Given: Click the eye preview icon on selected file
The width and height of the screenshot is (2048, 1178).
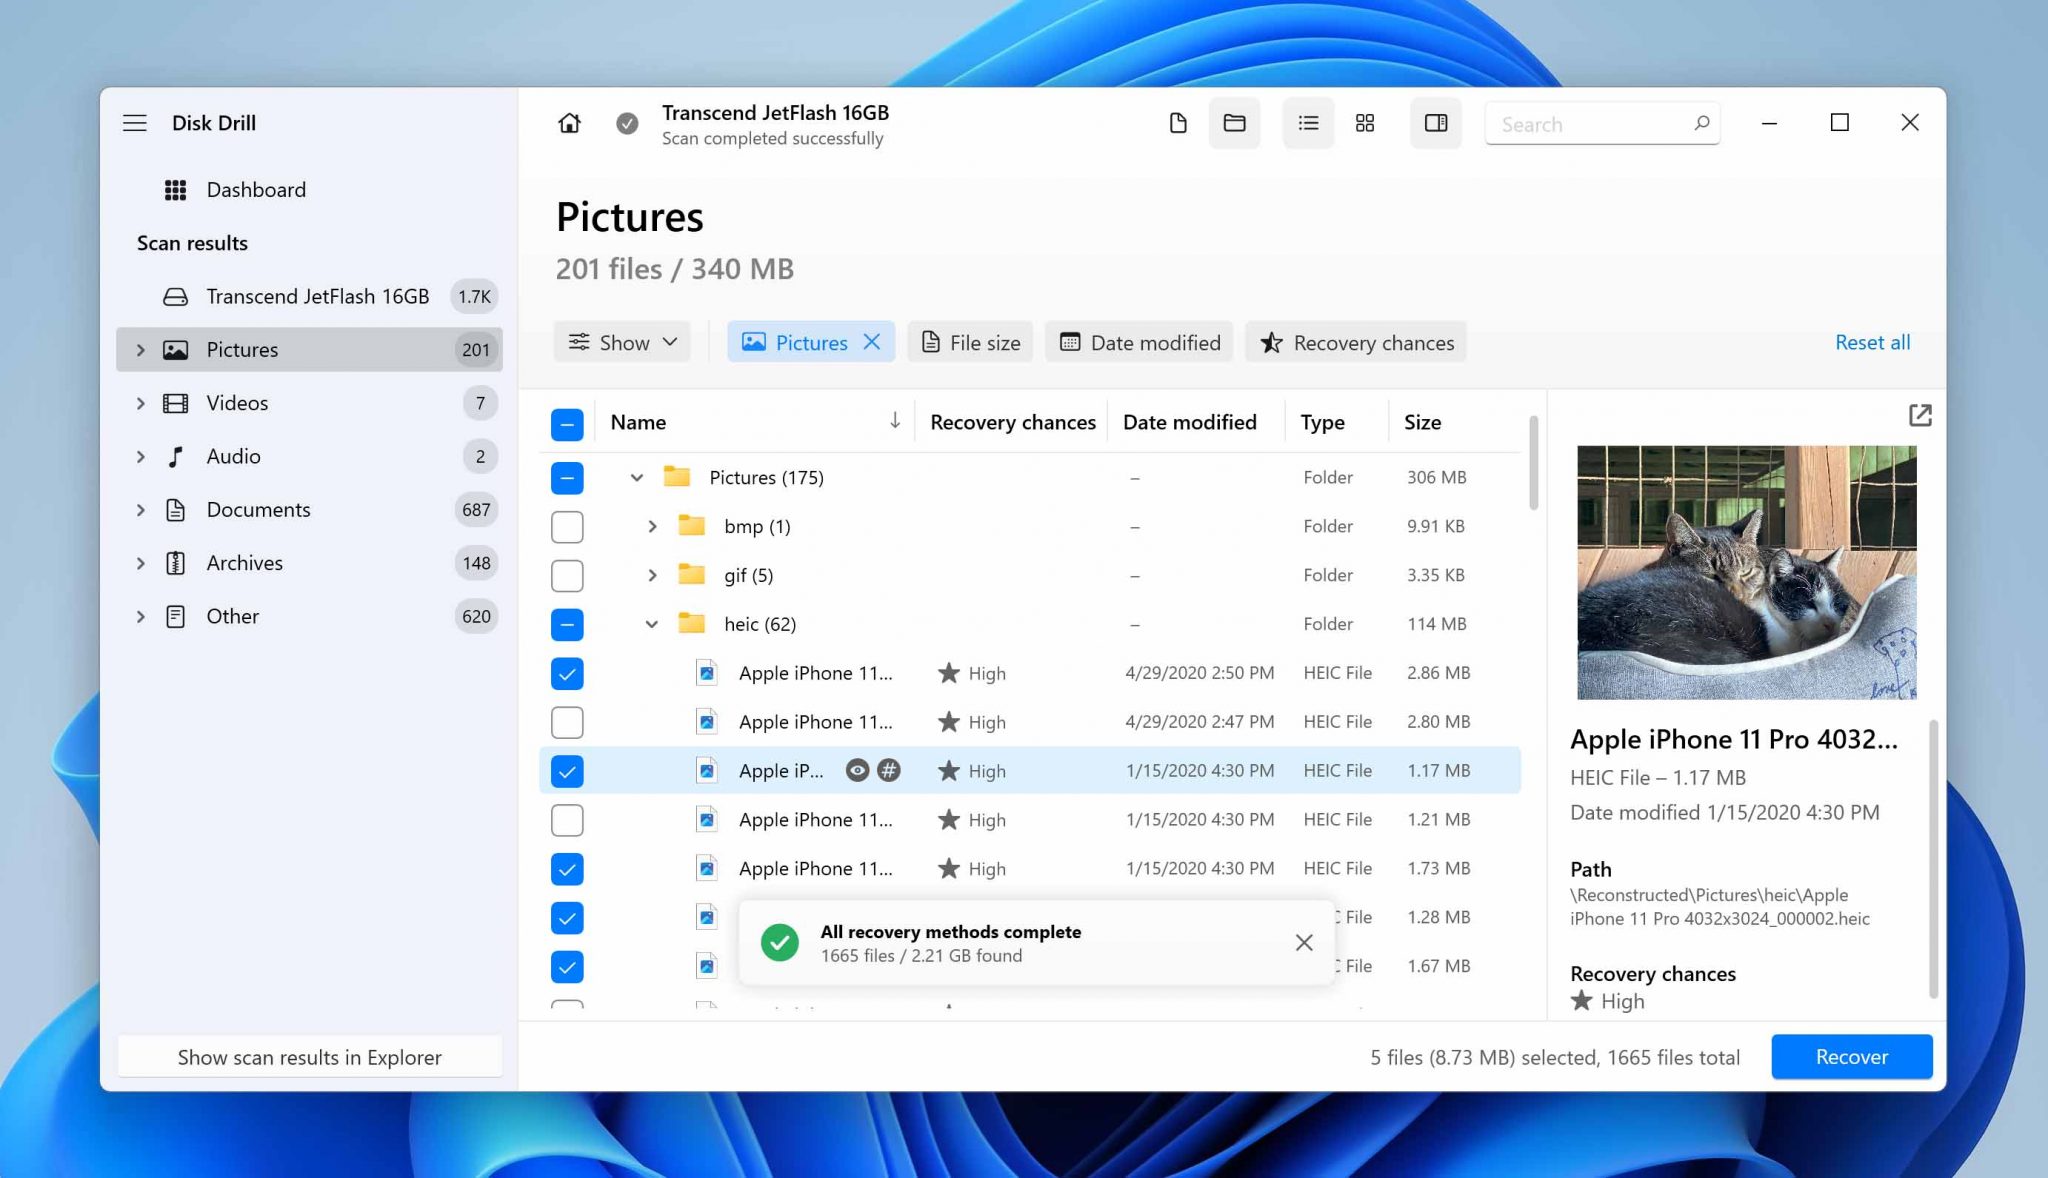Looking at the screenshot, I should [857, 771].
